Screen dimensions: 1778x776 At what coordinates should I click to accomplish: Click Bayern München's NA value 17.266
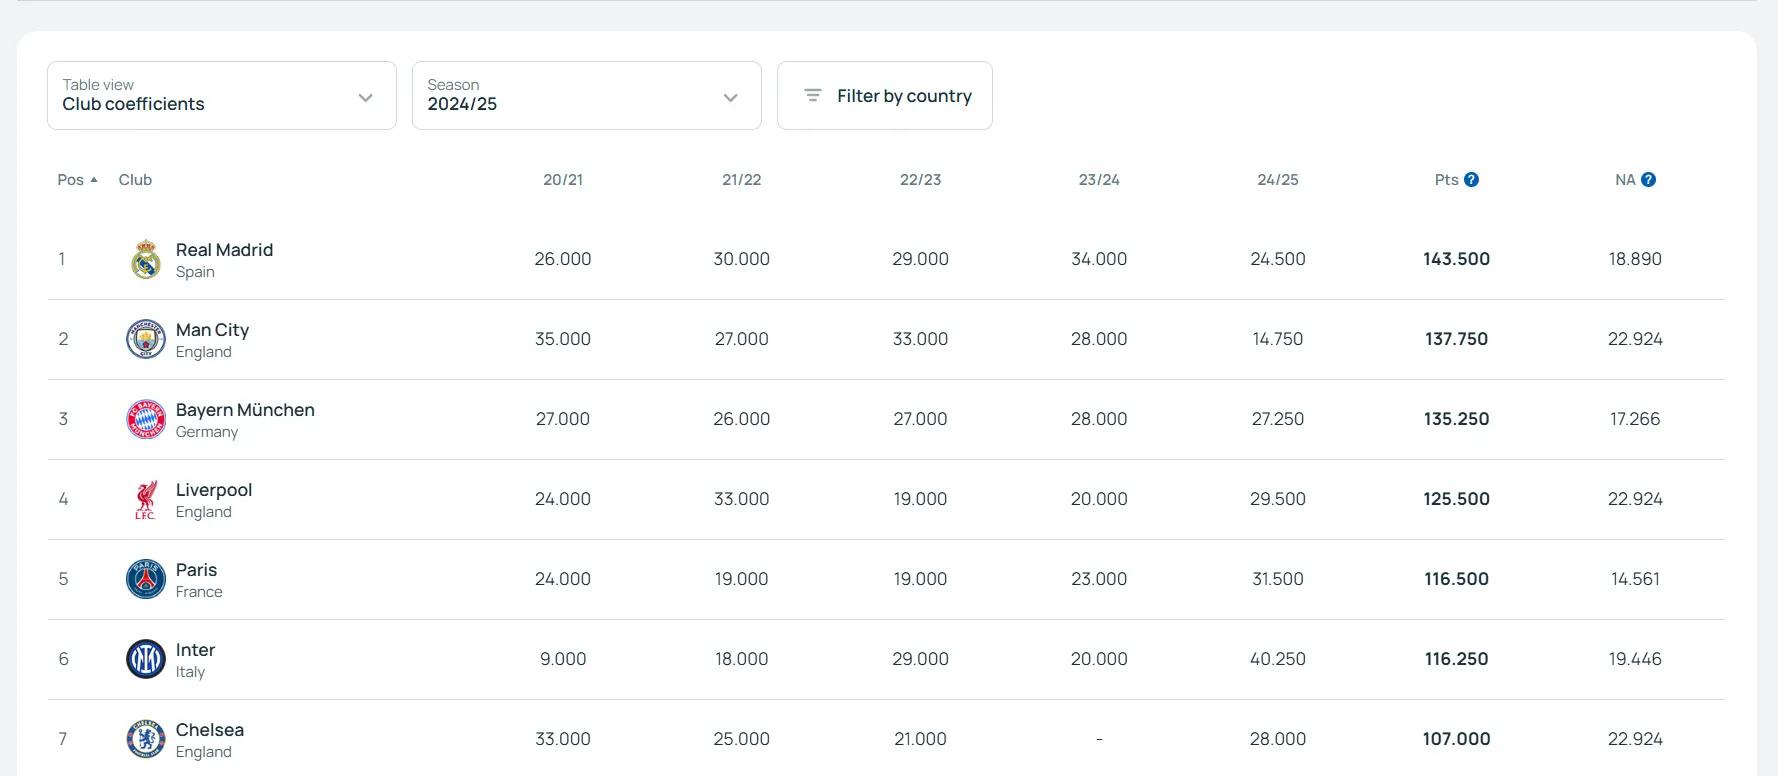(1635, 419)
